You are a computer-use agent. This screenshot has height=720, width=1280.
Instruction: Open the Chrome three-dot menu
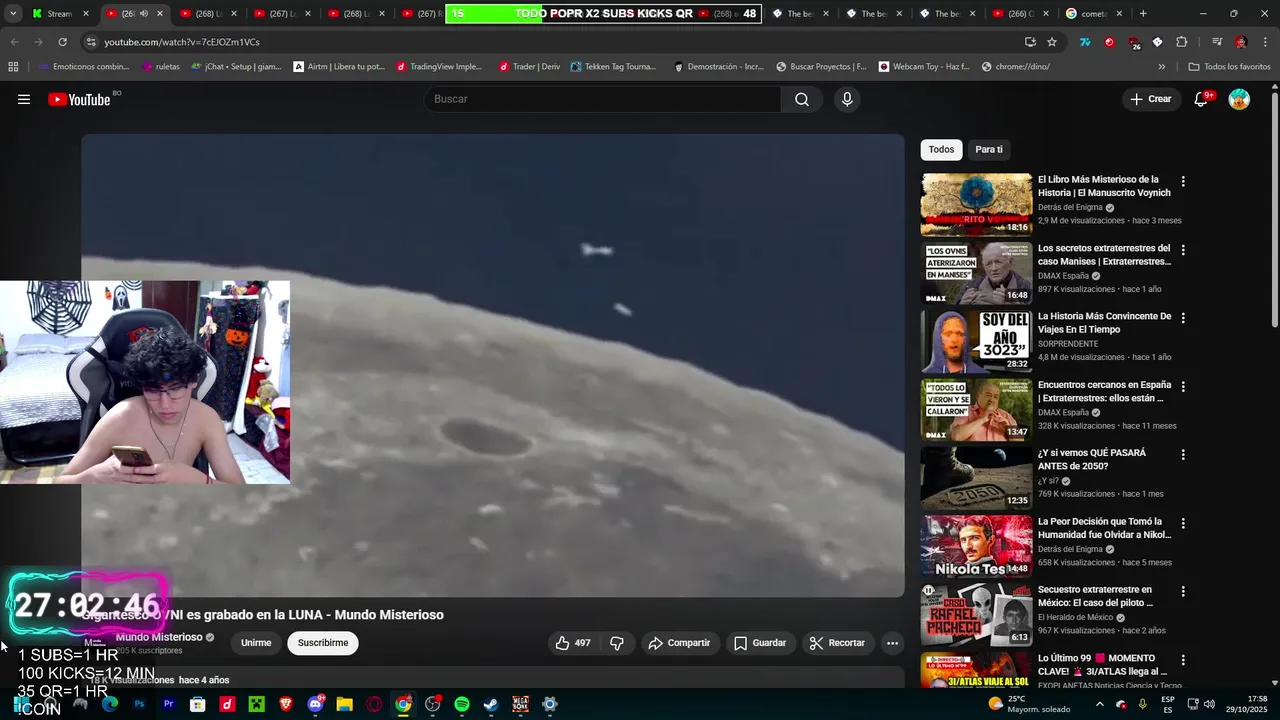pyautogui.click(x=1263, y=42)
